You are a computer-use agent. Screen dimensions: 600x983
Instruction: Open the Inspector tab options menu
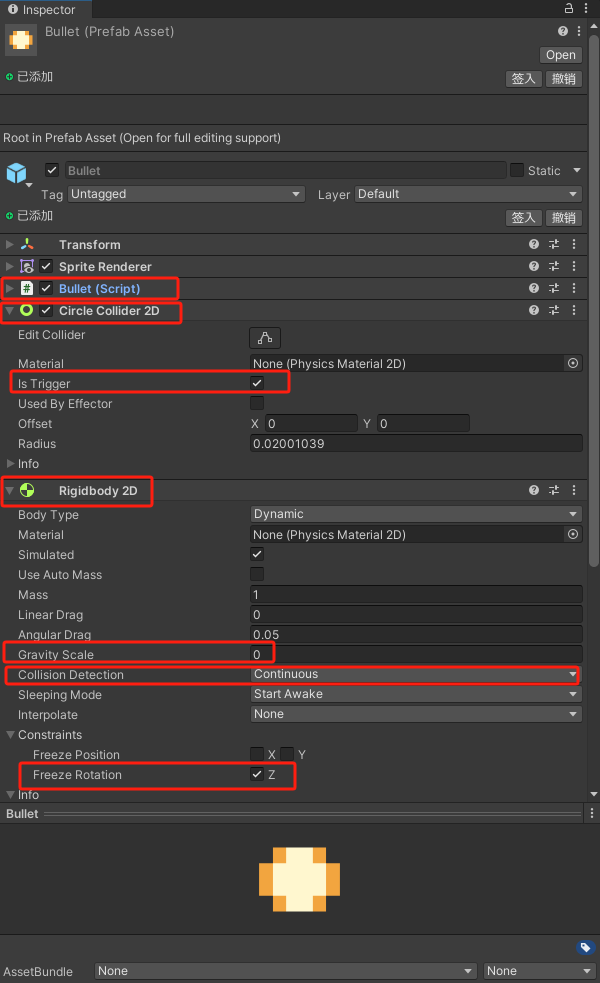(586, 8)
